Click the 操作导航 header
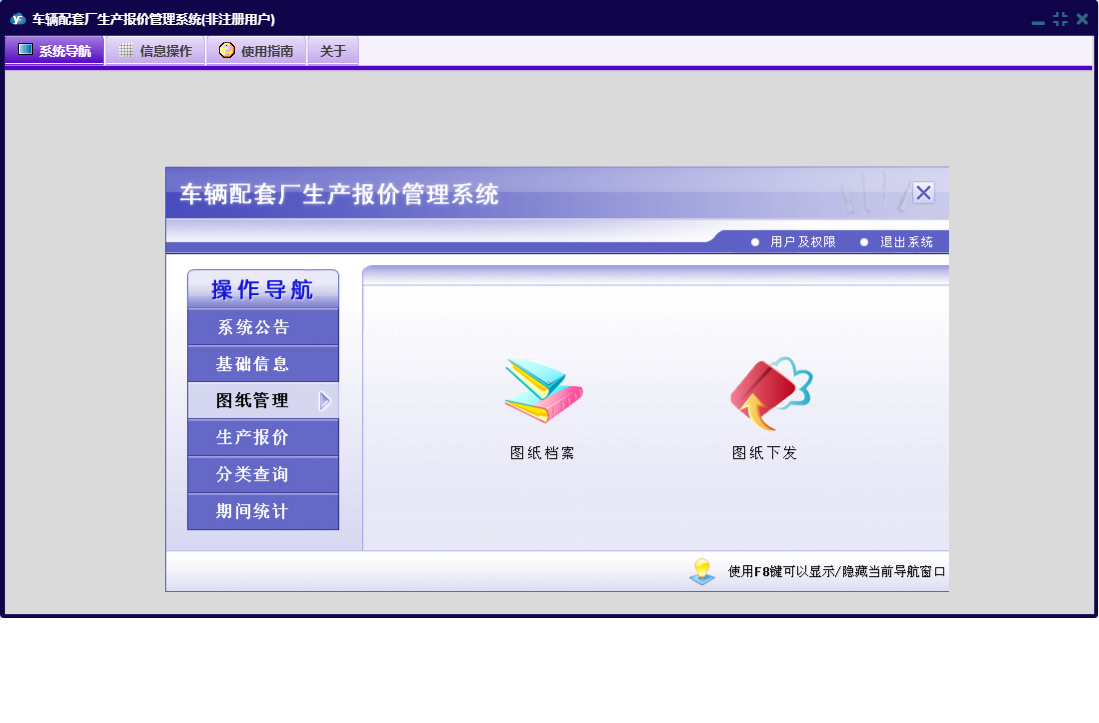The height and width of the screenshot is (723, 1099). (263, 289)
